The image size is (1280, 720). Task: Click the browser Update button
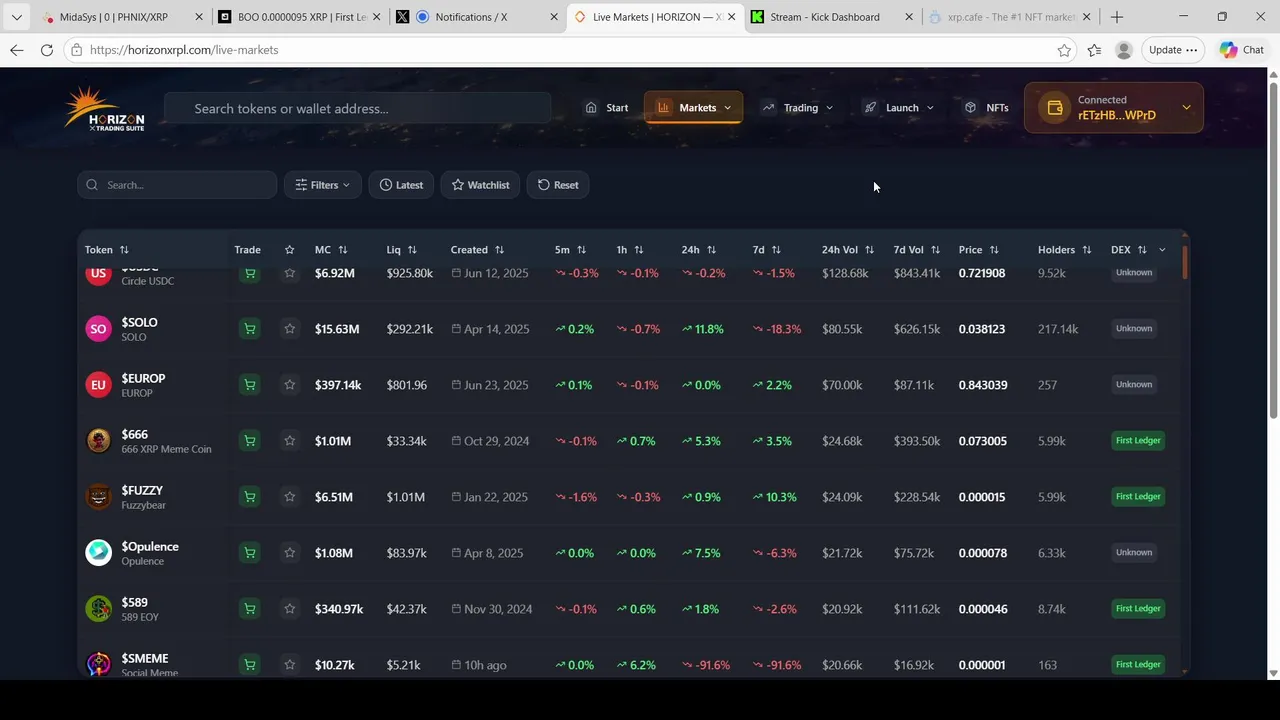pos(1173,50)
